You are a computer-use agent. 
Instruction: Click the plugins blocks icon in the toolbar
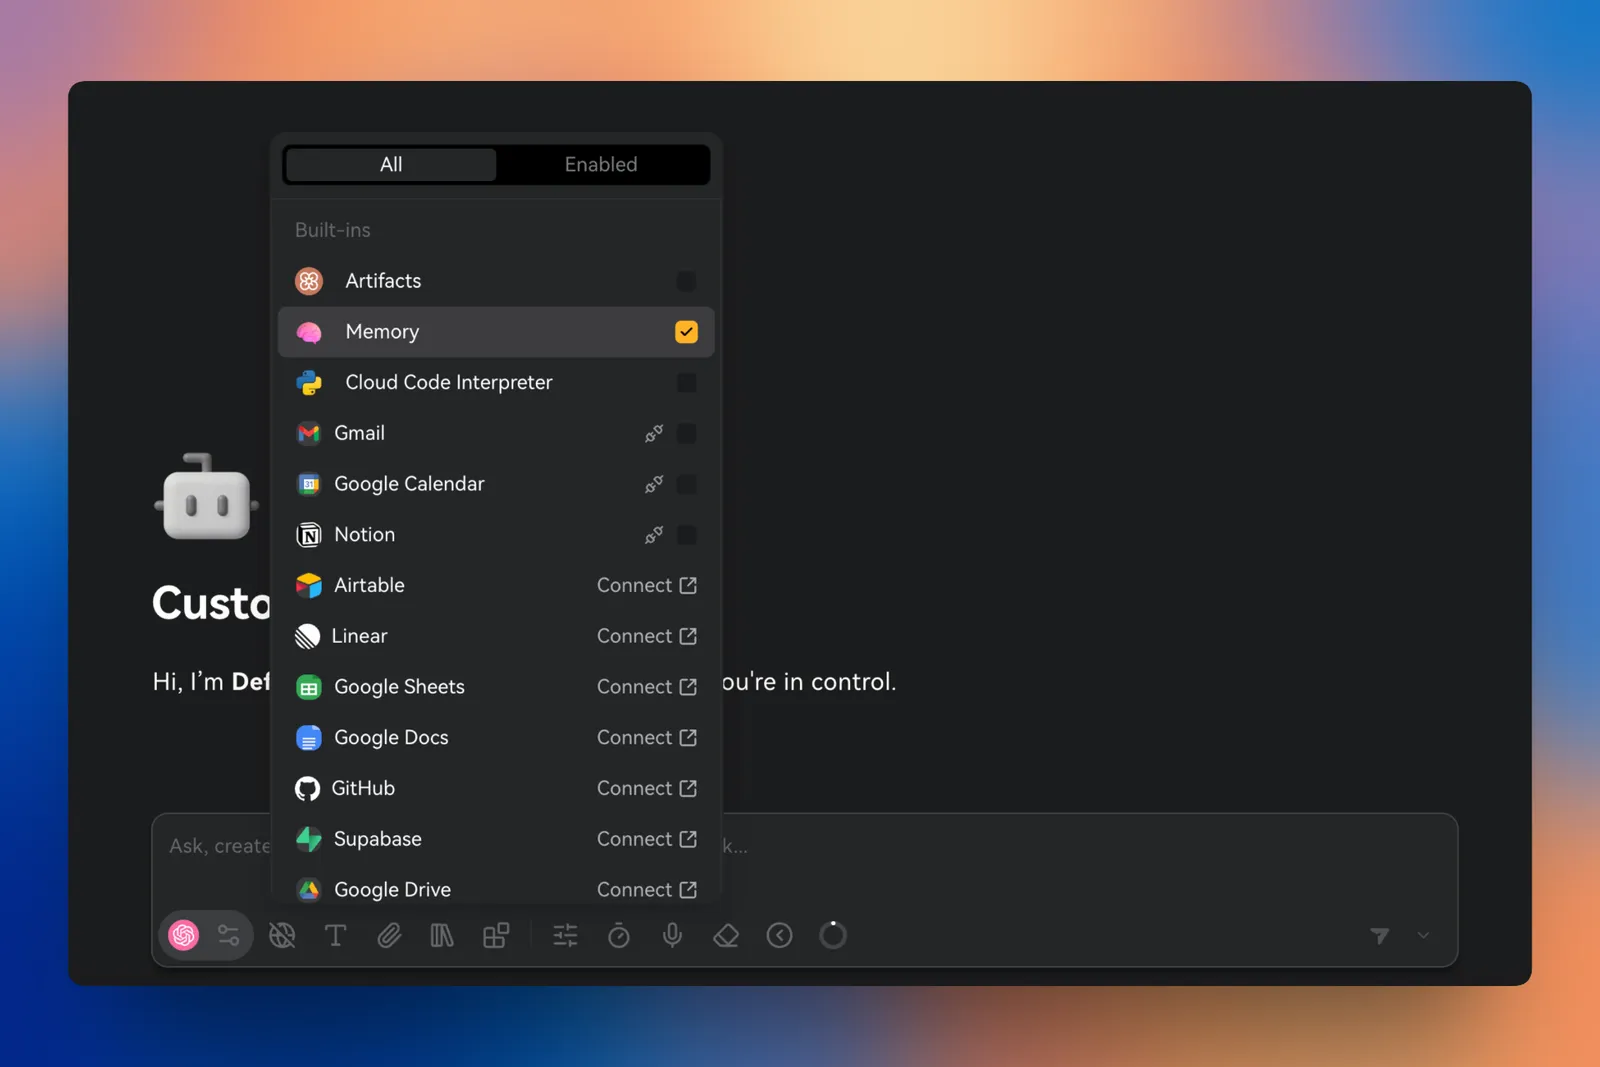496,935
